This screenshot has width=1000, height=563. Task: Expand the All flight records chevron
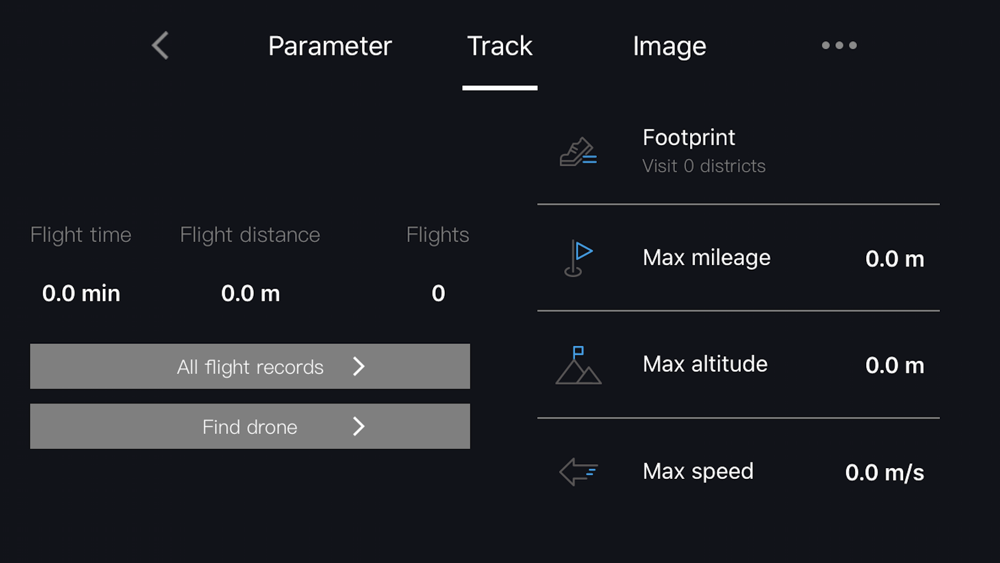coord(359,367)
